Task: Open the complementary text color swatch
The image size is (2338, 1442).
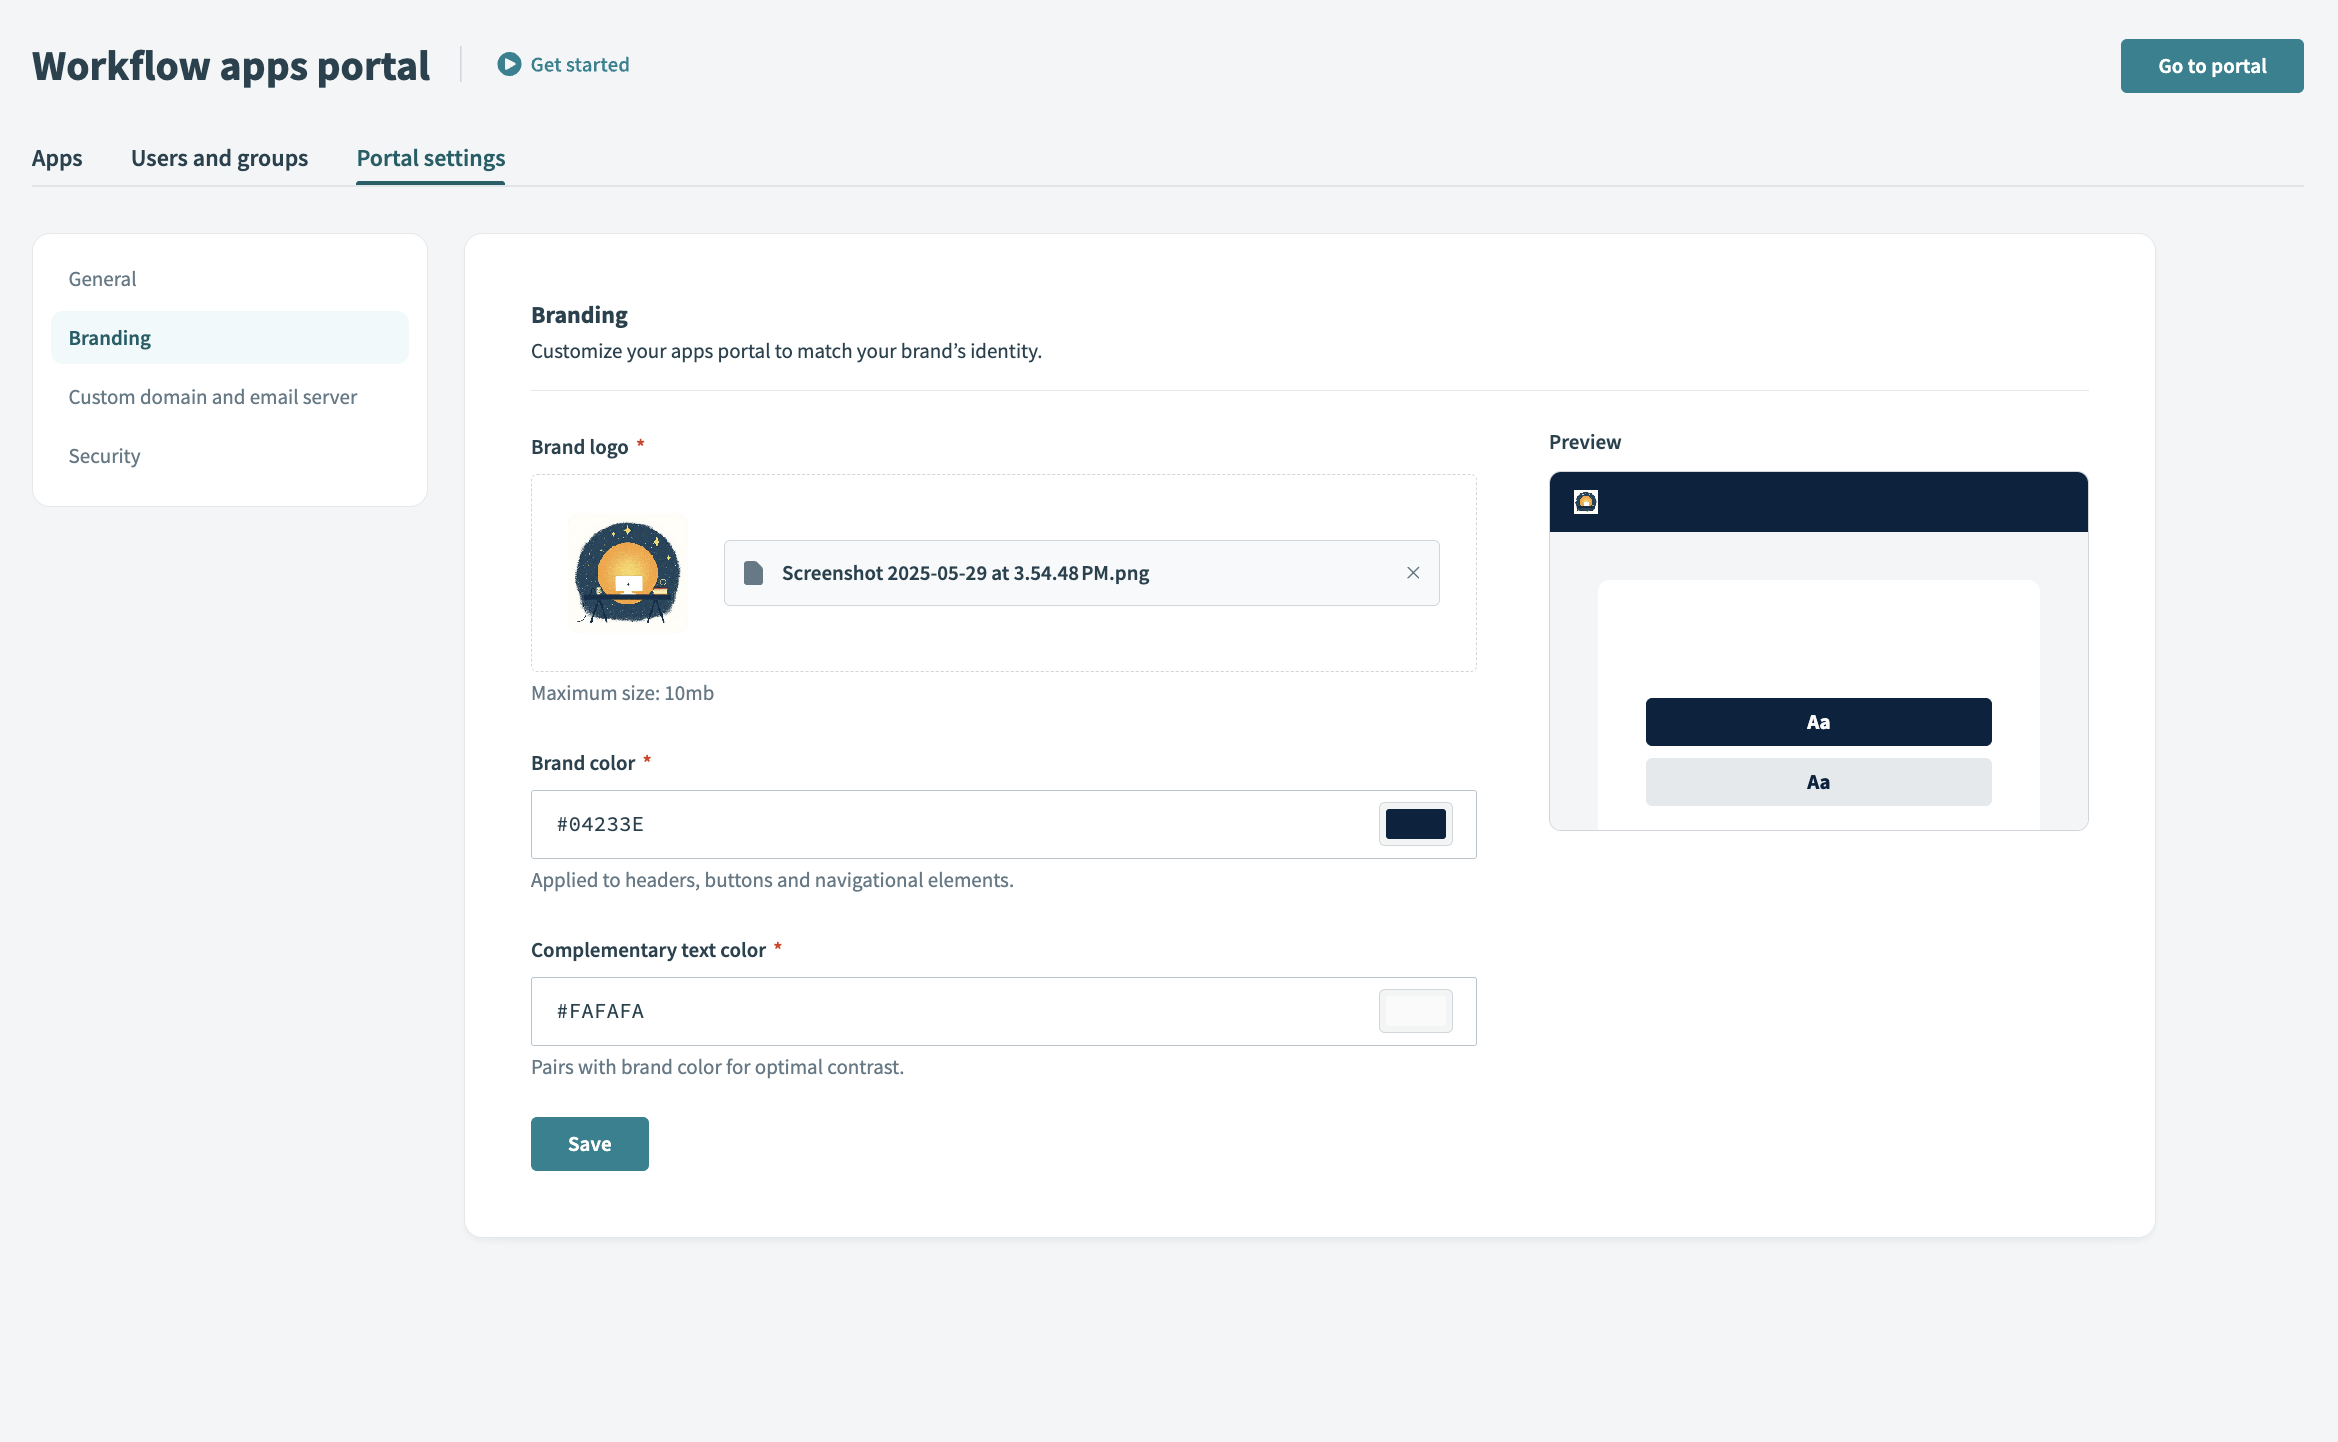Action: pos(1415,1011)
